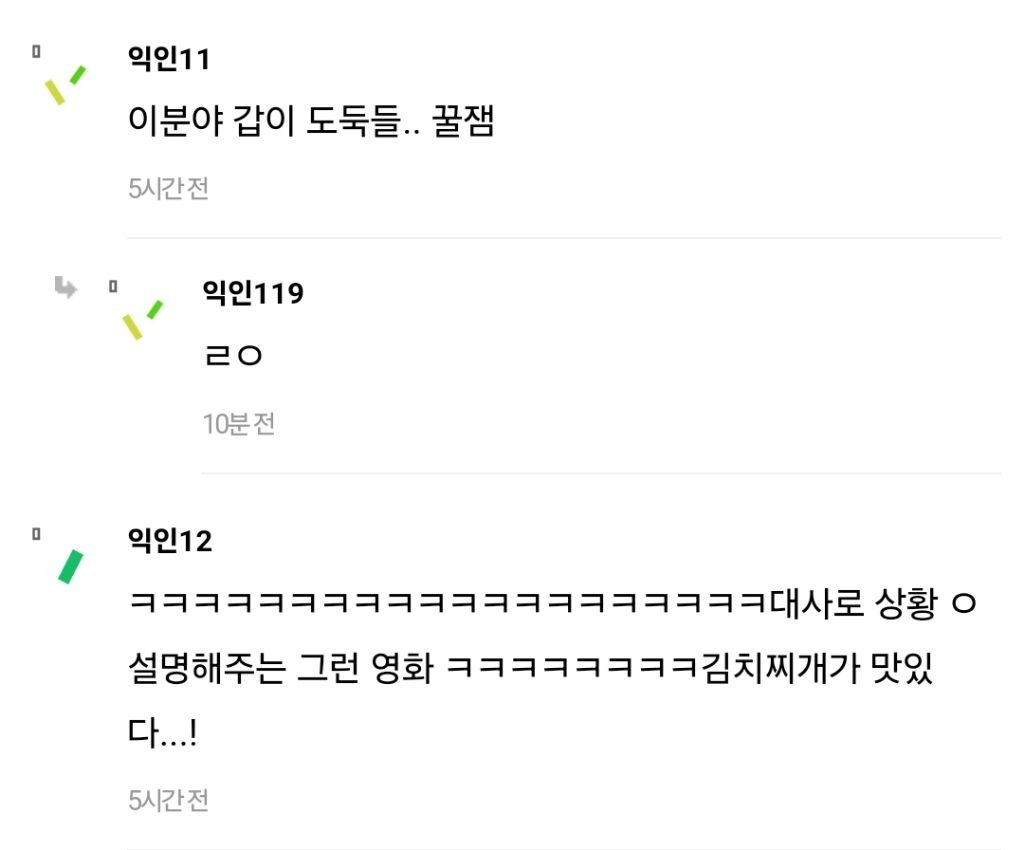Viewport: 1024px width, 850px height.
Task: Click the reply arrow icon before 익인119
Action: pyautogui.click(x=65, y=287)
